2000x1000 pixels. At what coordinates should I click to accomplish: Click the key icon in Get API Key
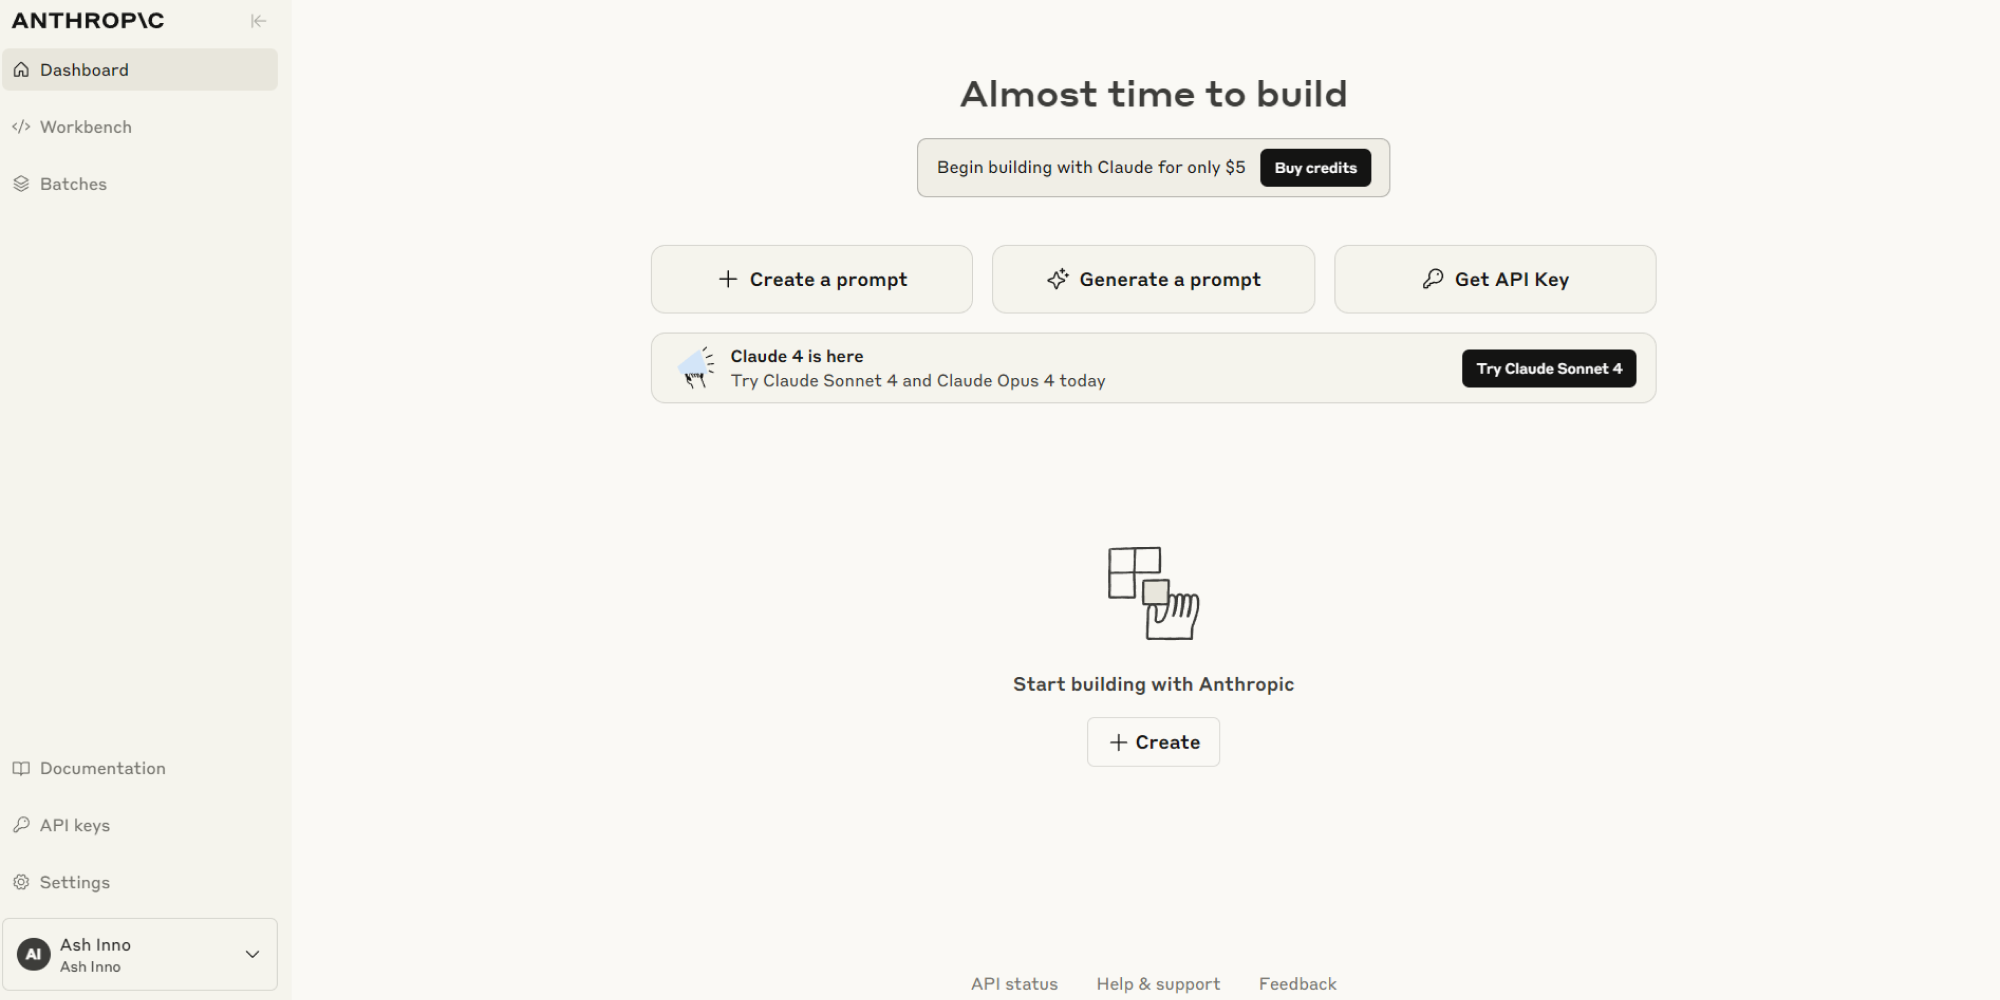pyautogui.click(x=1433, y=279)
